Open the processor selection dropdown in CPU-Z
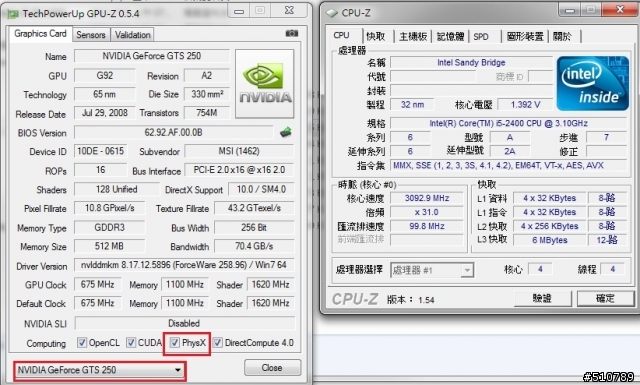 click(x=432, y=270)
